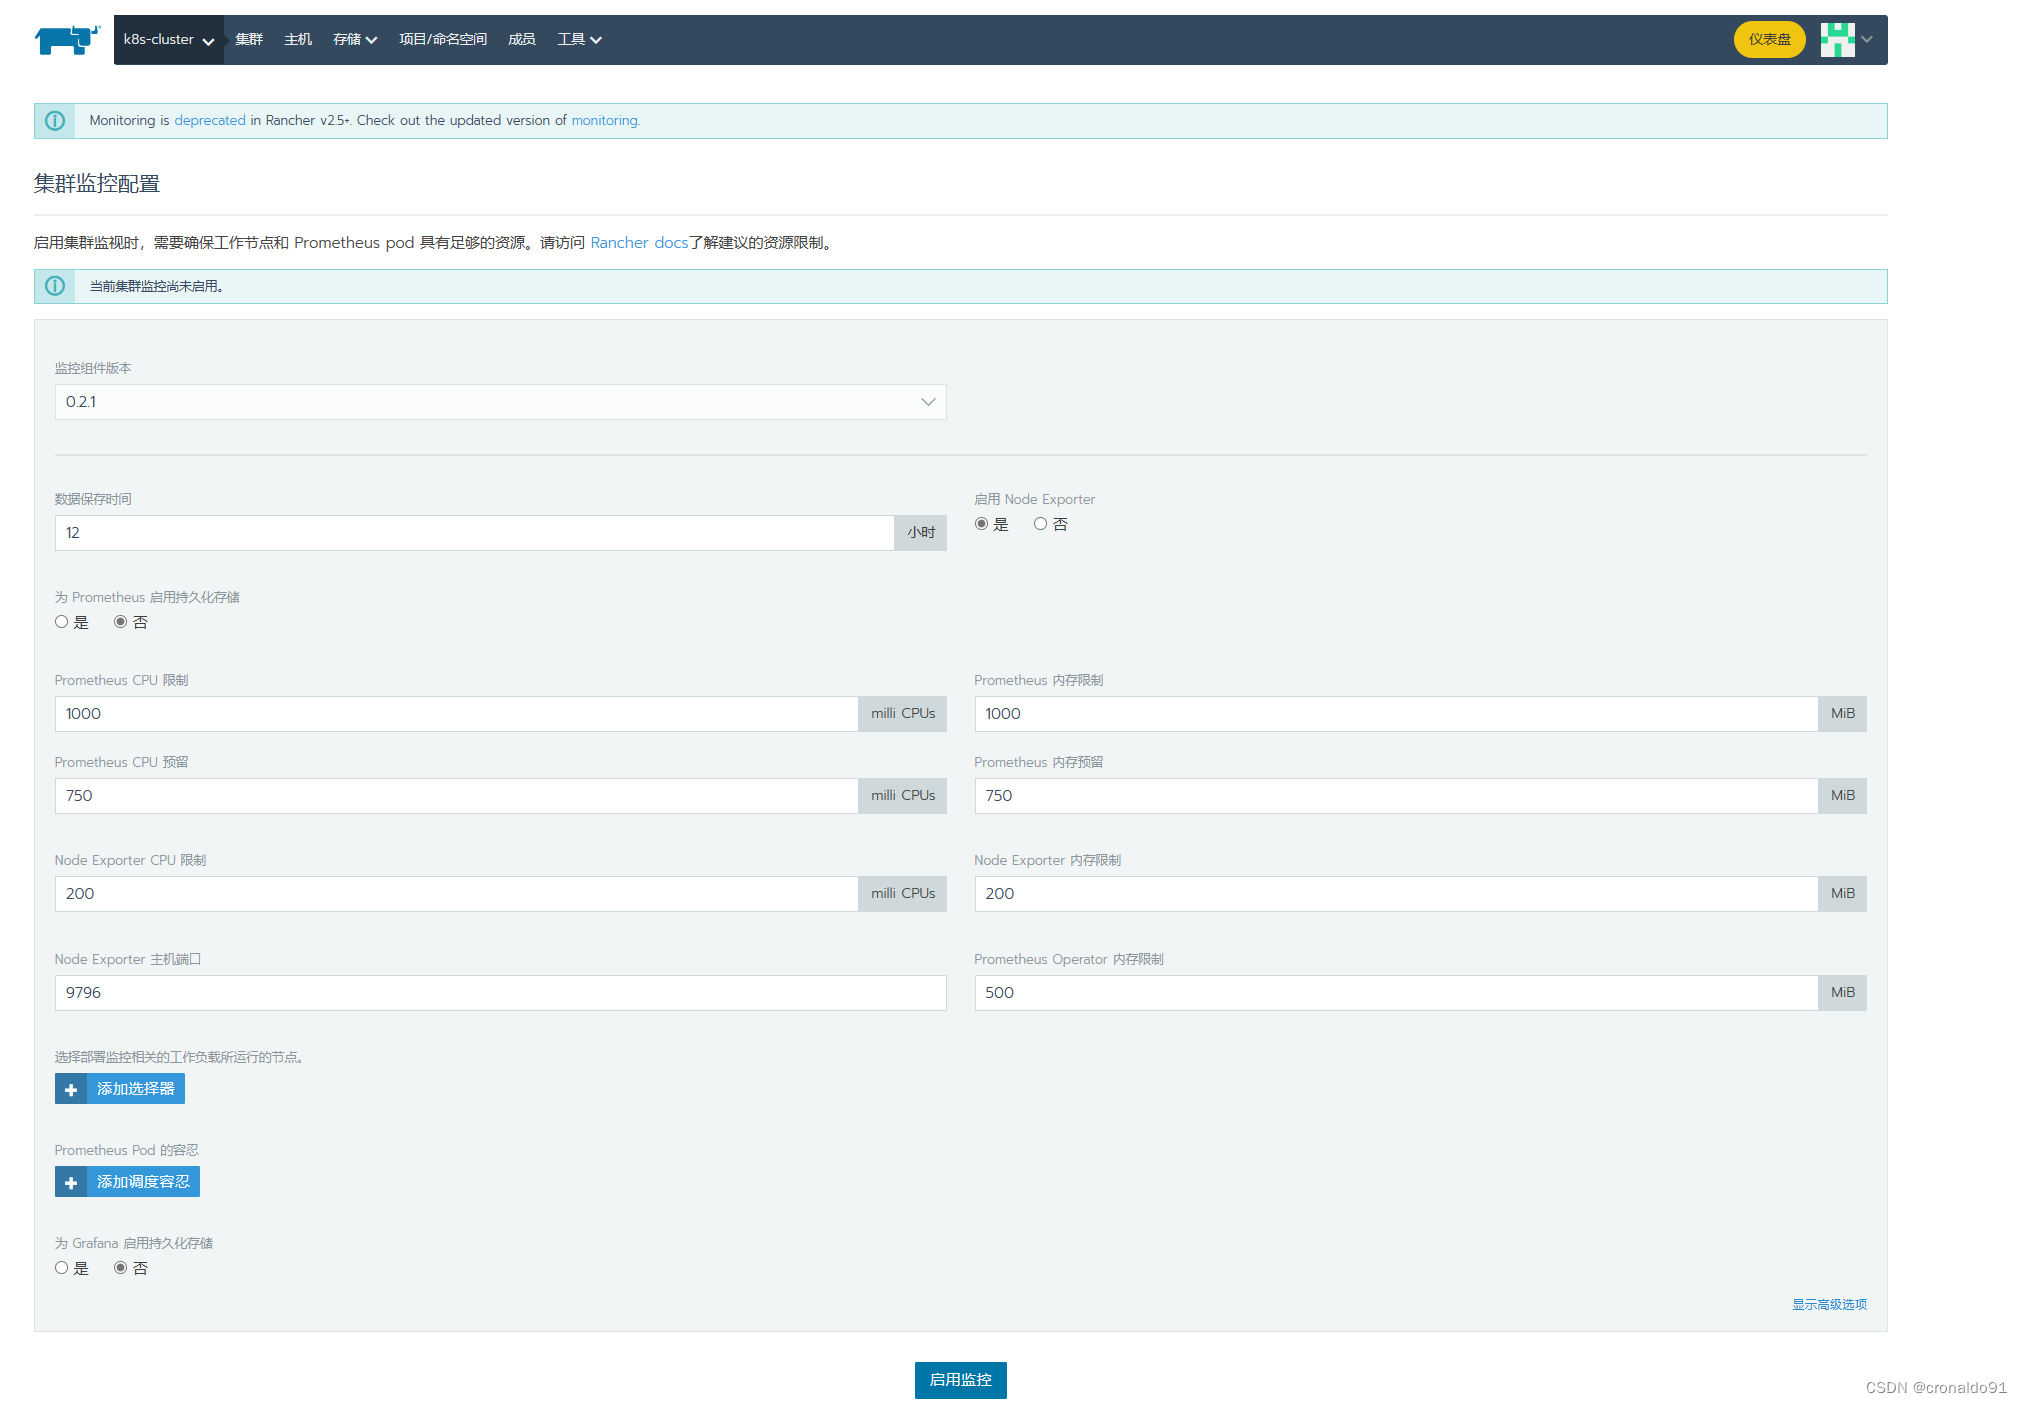2022x1403 pixels.
Task: Click the user avatar icon
Action: tap(1837, 40)
